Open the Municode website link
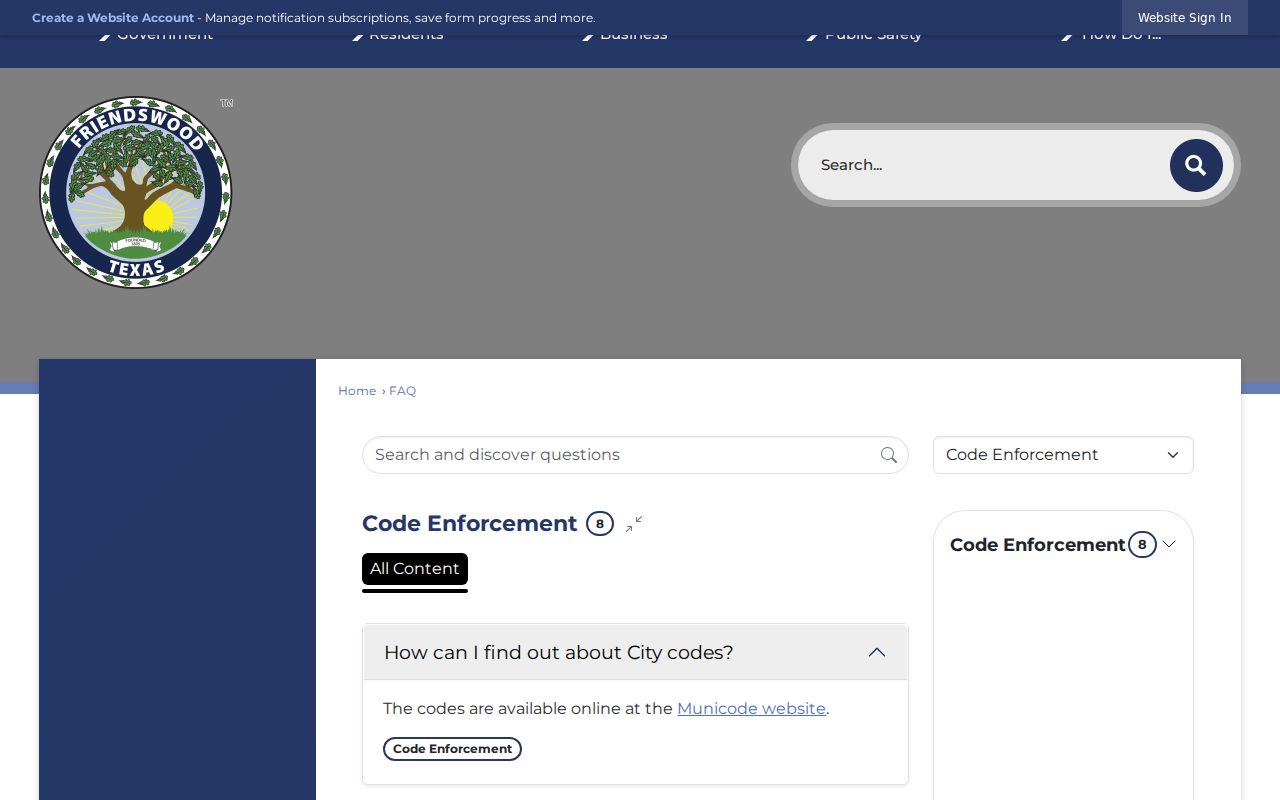This screenshot has width=1280, height=800. pos(751,708)
